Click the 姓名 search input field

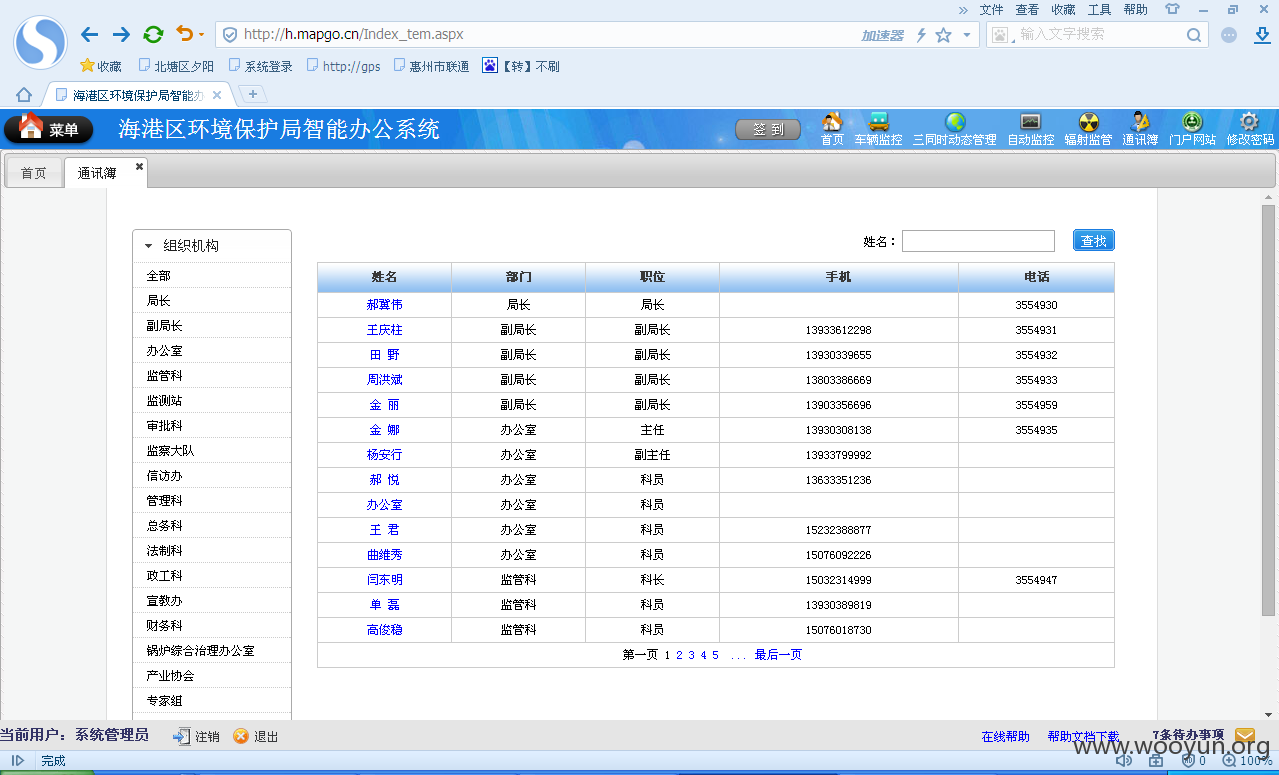click(978, 241)
